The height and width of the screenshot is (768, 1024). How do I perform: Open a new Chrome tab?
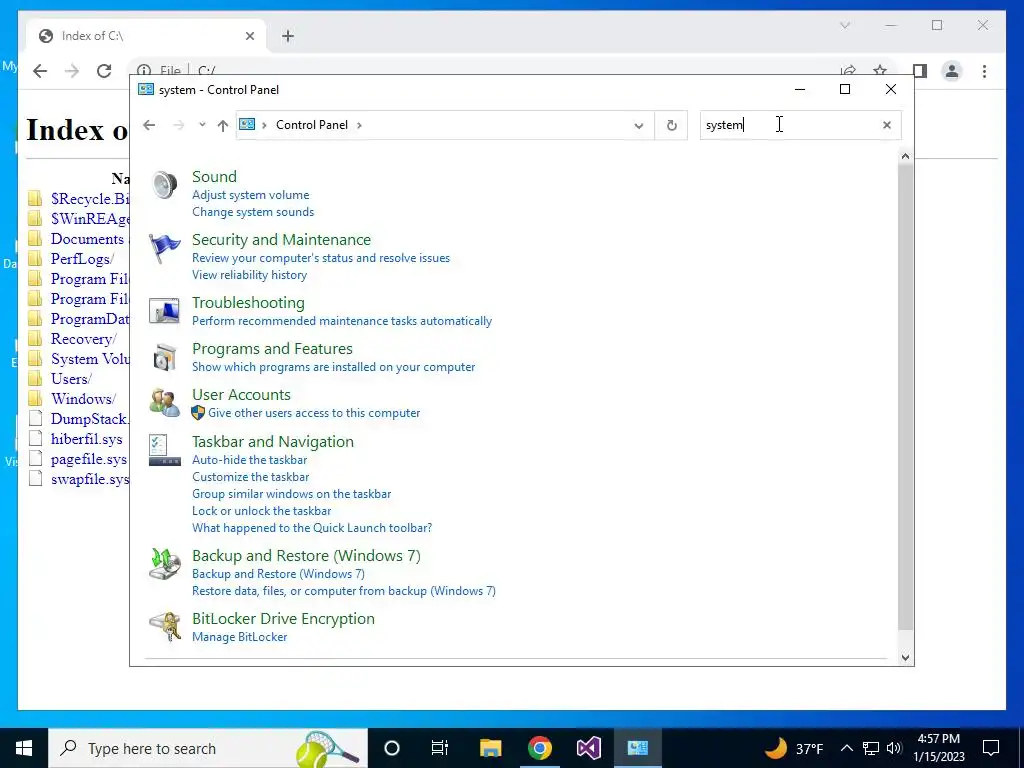tap(288, 36)
